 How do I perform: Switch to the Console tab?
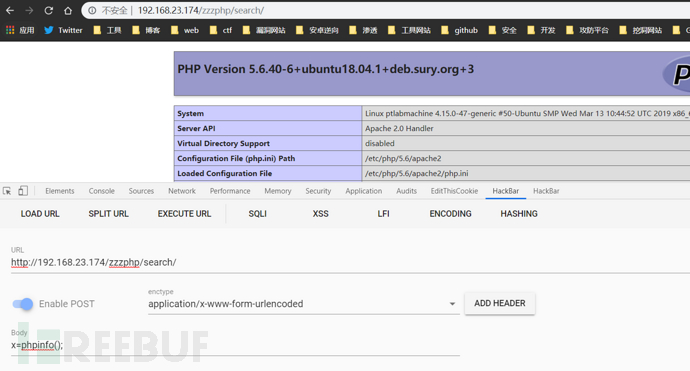coord(102,191)
